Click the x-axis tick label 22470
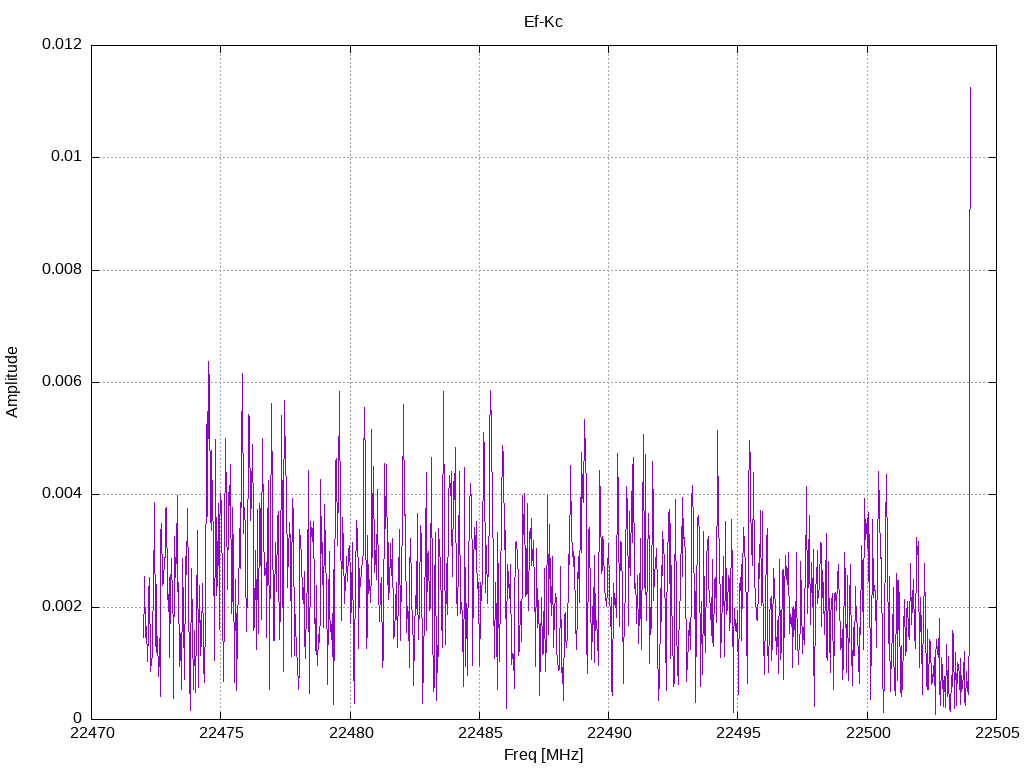Screen dimensions: 1024x768 point(91,733)
